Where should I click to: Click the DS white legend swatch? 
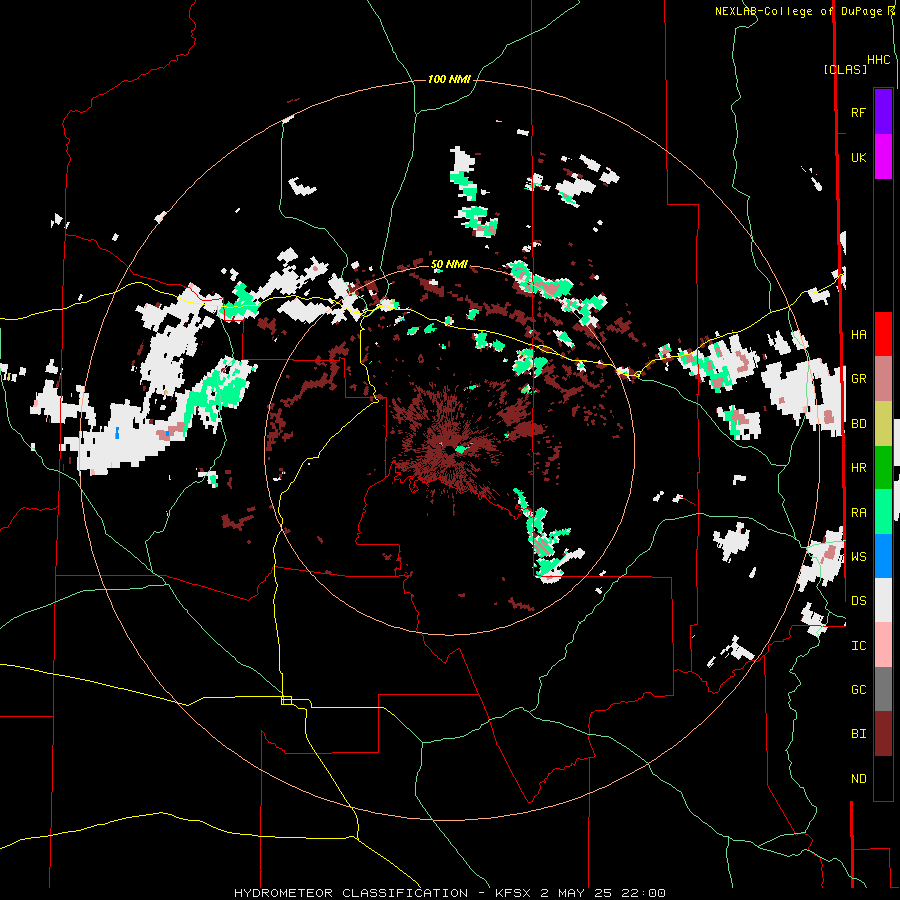pos(883,600)
